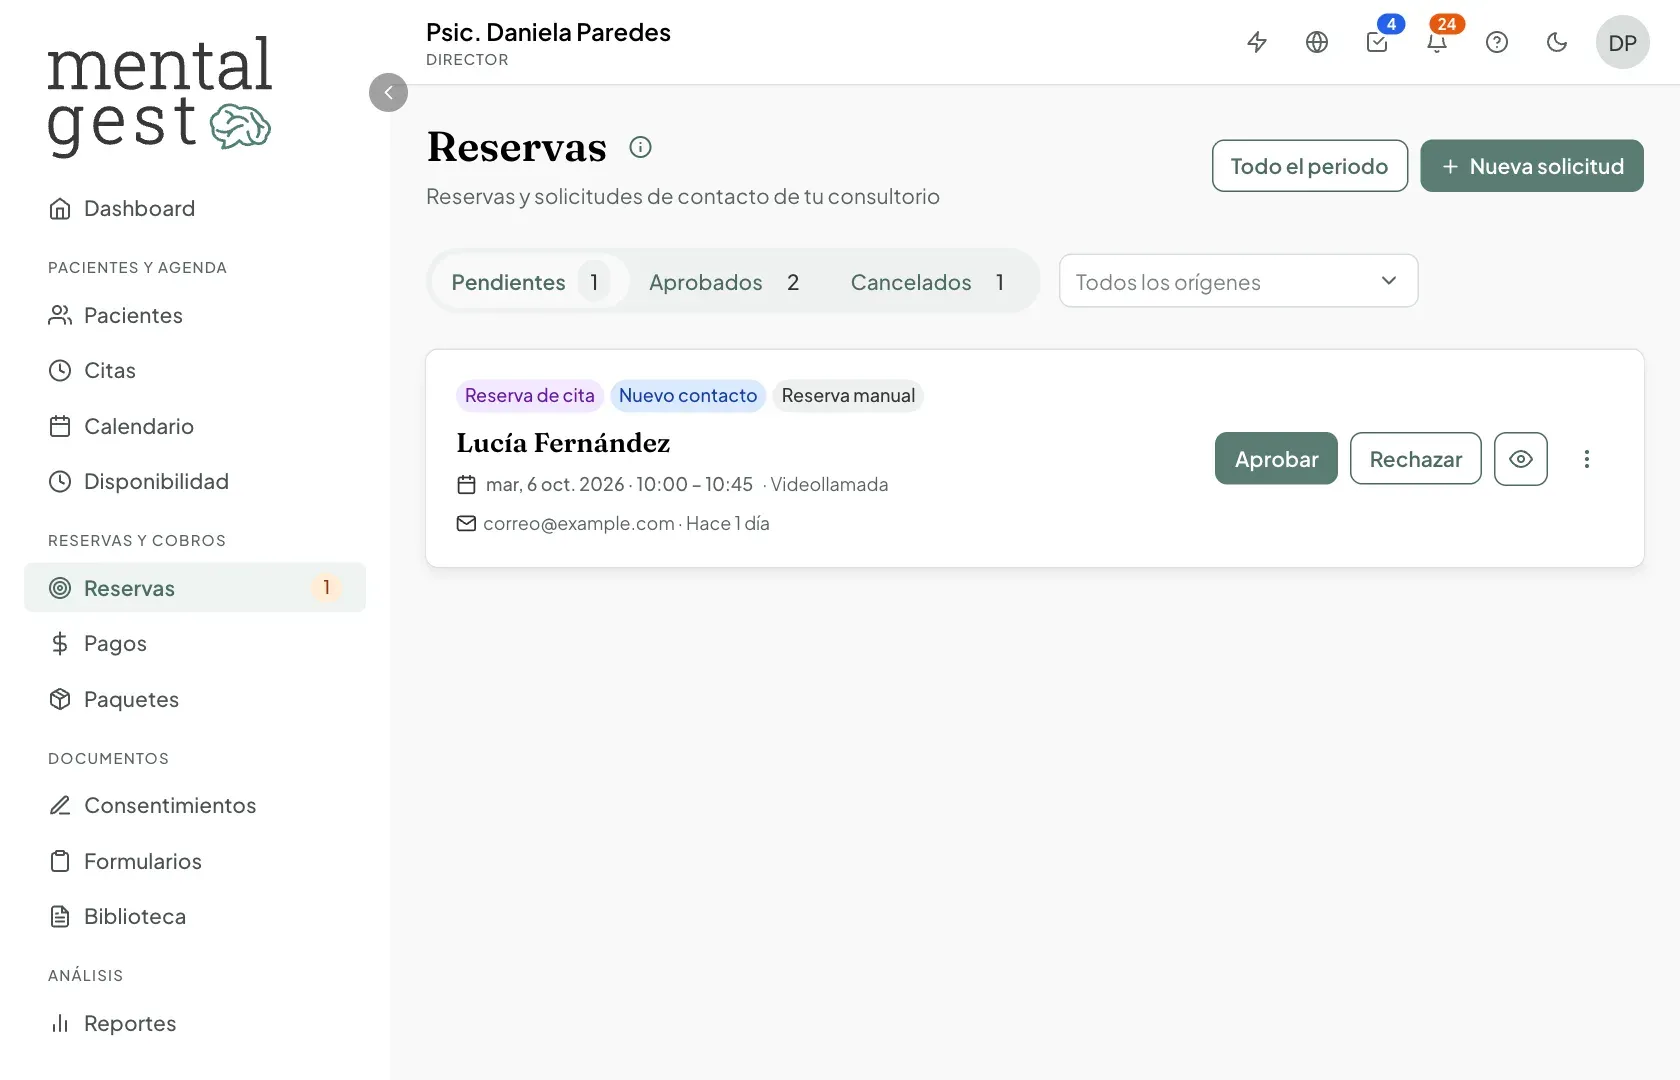The width and height of the screenshot is (1680, 1080).
Task: Toggle dark mode moon icon
Action: click(x=1557, y=42)
